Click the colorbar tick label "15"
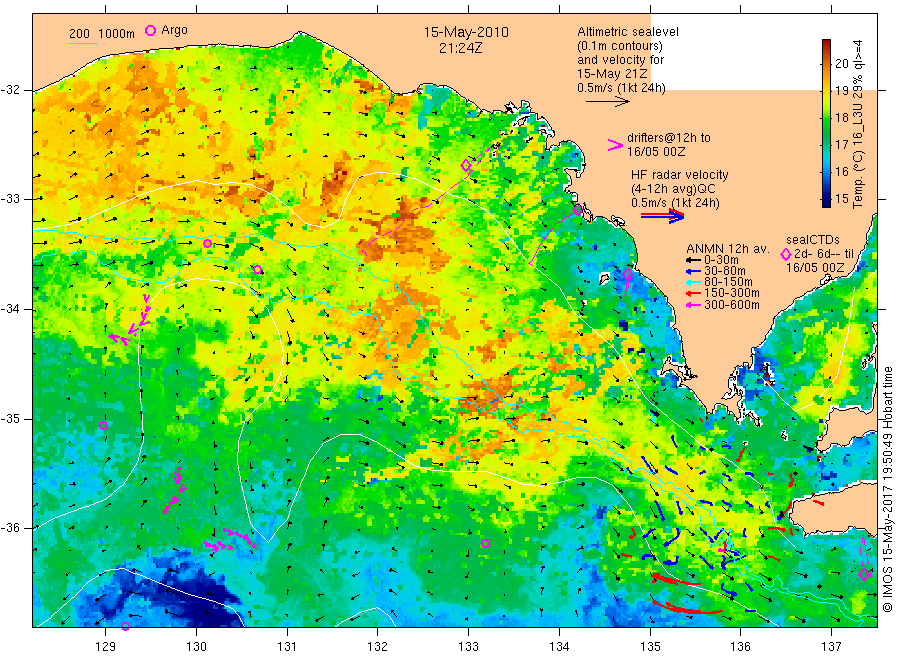 pyautogui.click(x=841, y=199)
